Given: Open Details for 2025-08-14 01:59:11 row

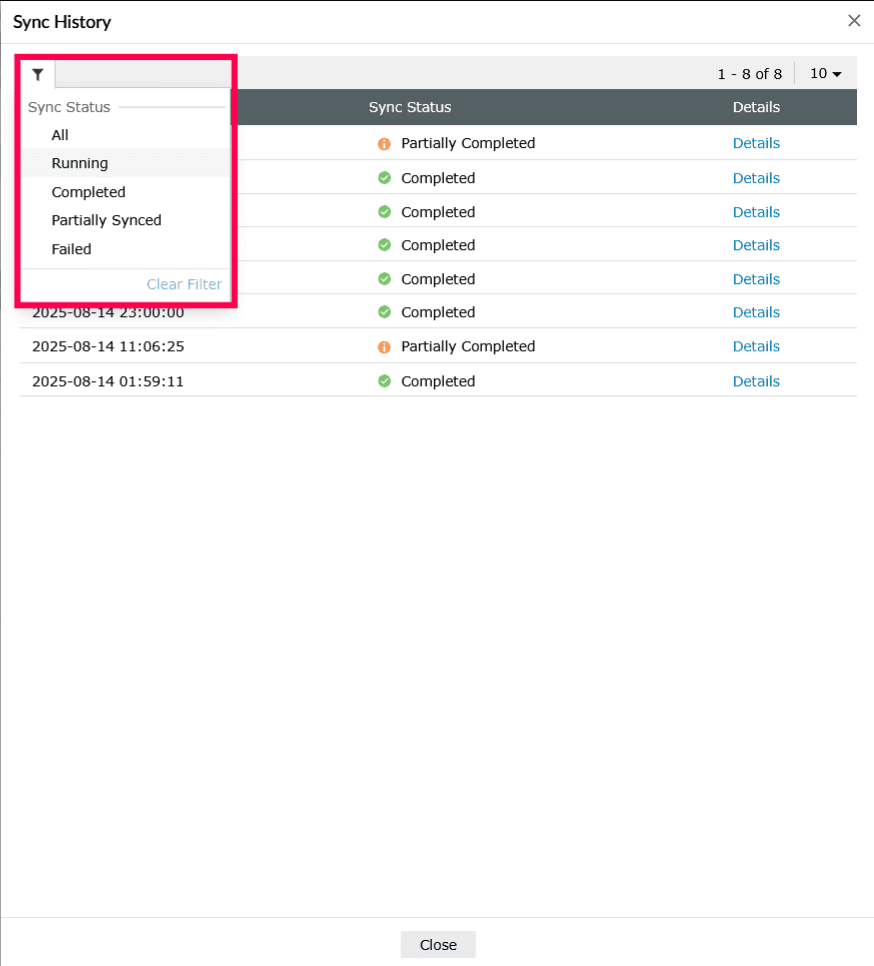Looking at the screenshot, I should click(x=756, y=381).
